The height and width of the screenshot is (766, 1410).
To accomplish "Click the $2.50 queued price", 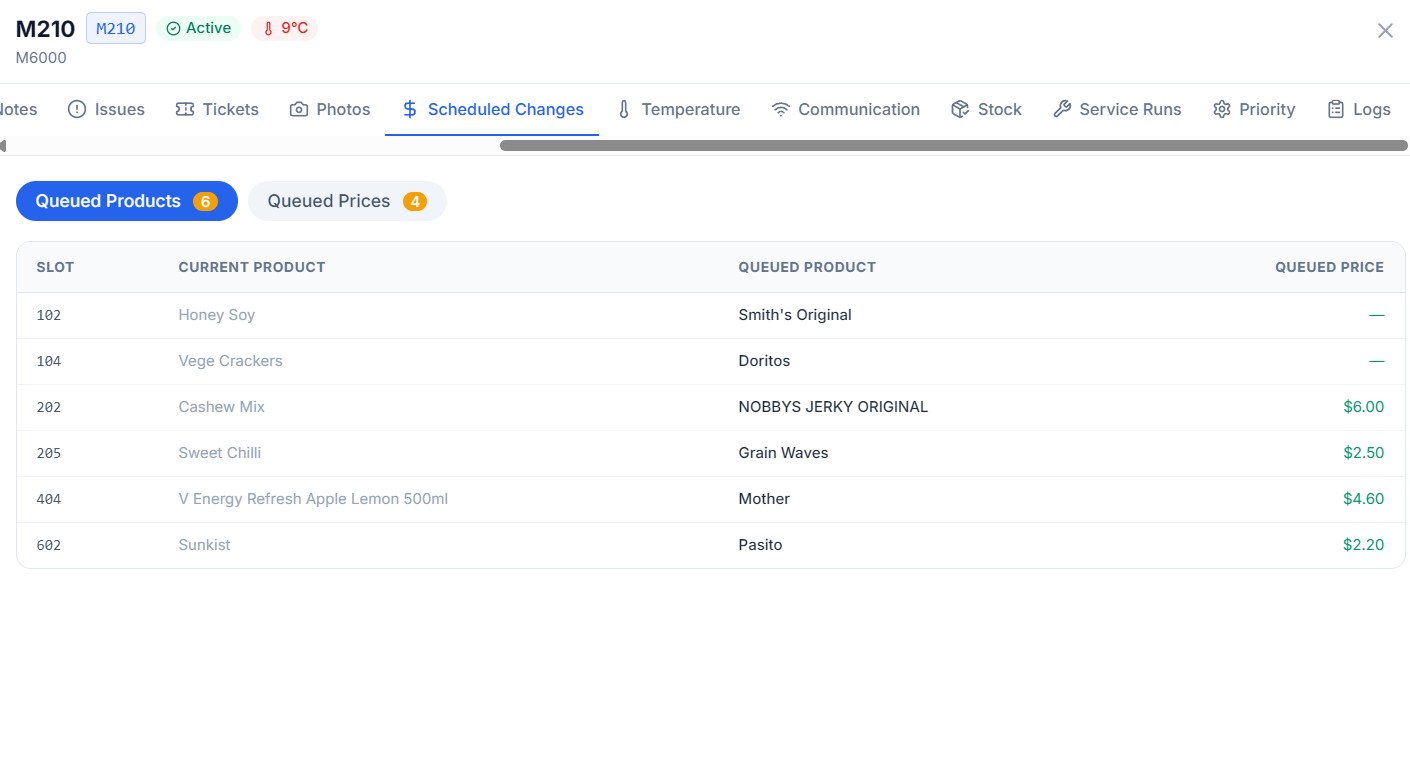I will pos(1364,453).
